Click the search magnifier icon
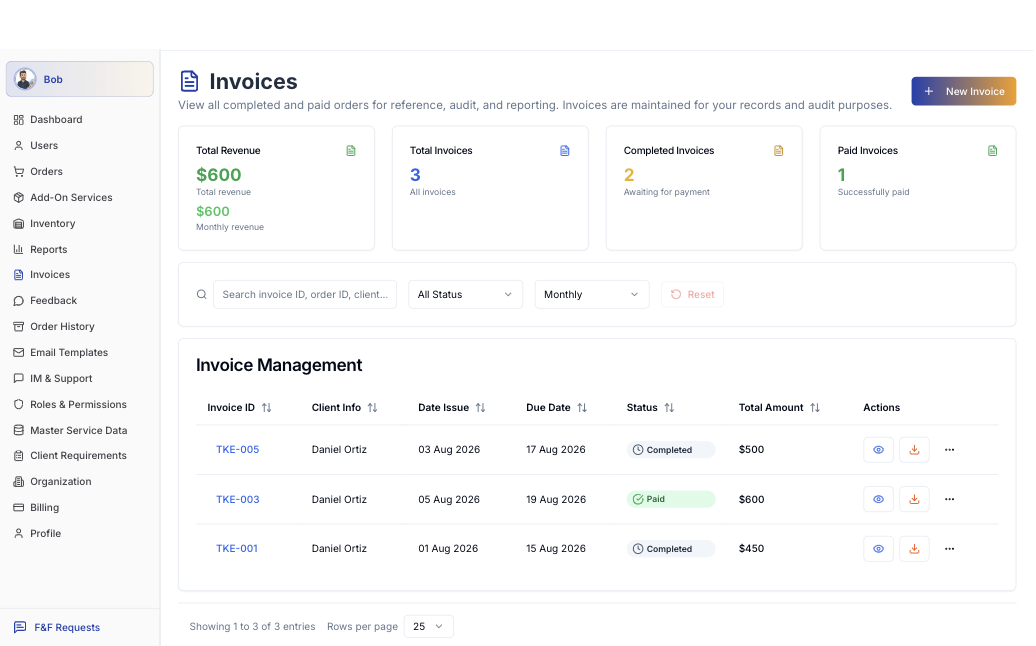 202,295
